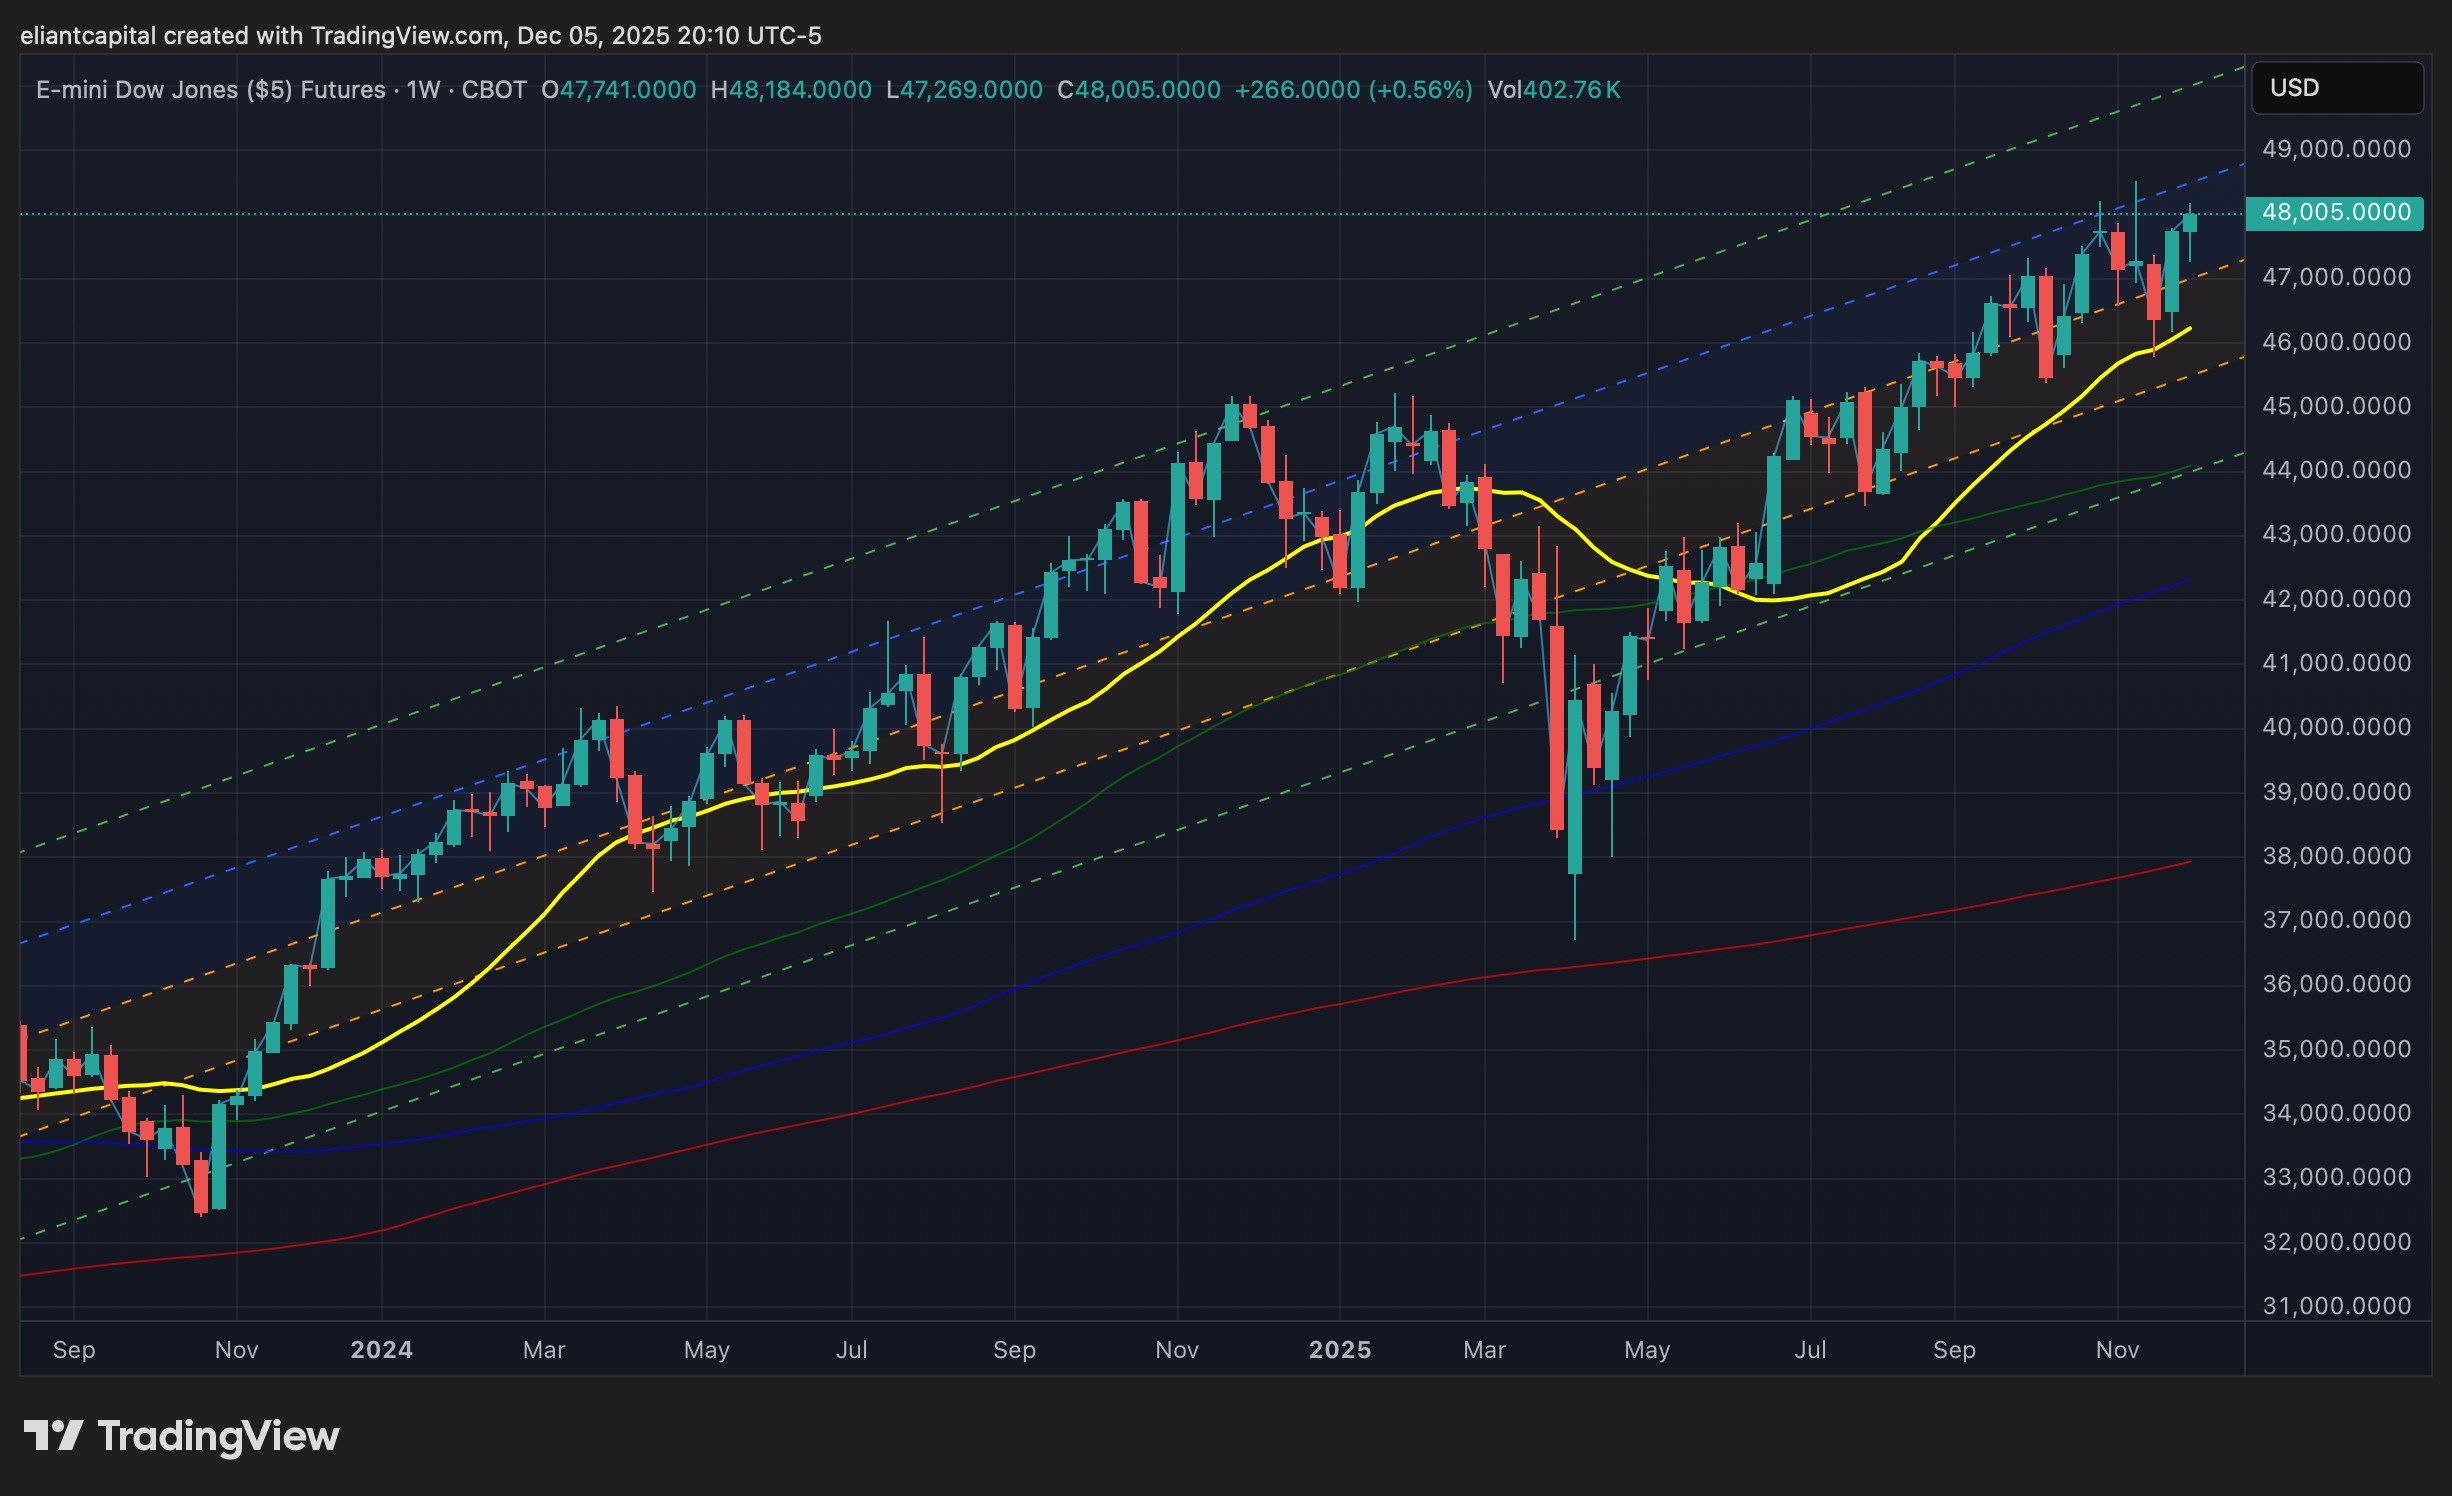The width and height of the screenshot is (2452, 1496).
Task: Click the 2024 year label on the time axis
Action: click(x=381, y=1350)
